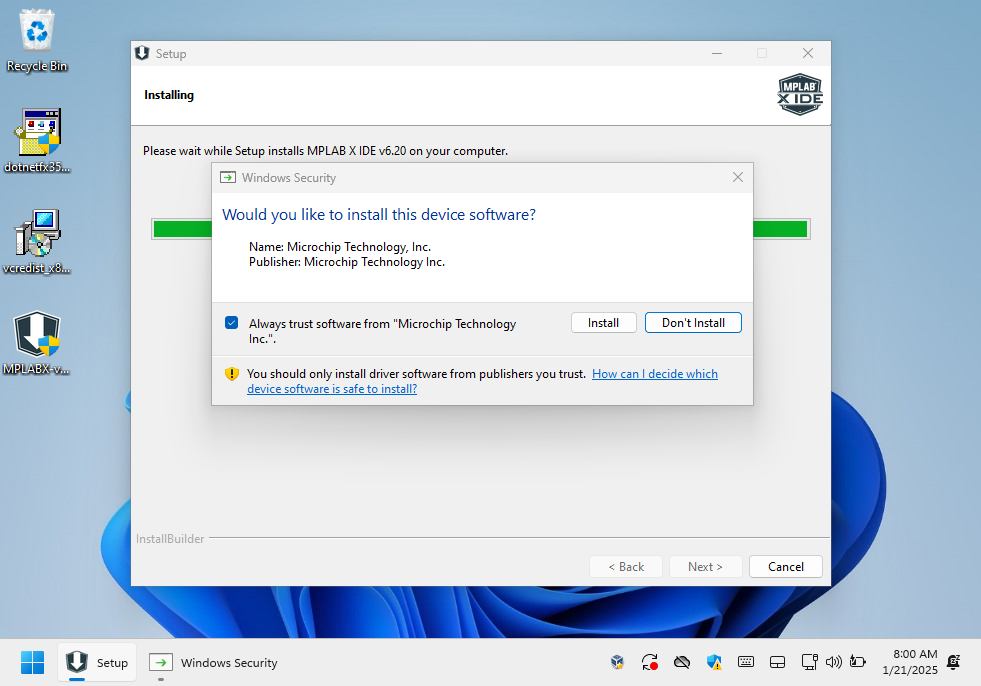Viewport: 981px width, 686px height.
Task: Click the disabled Next > button
Action: tap(705, 566)
